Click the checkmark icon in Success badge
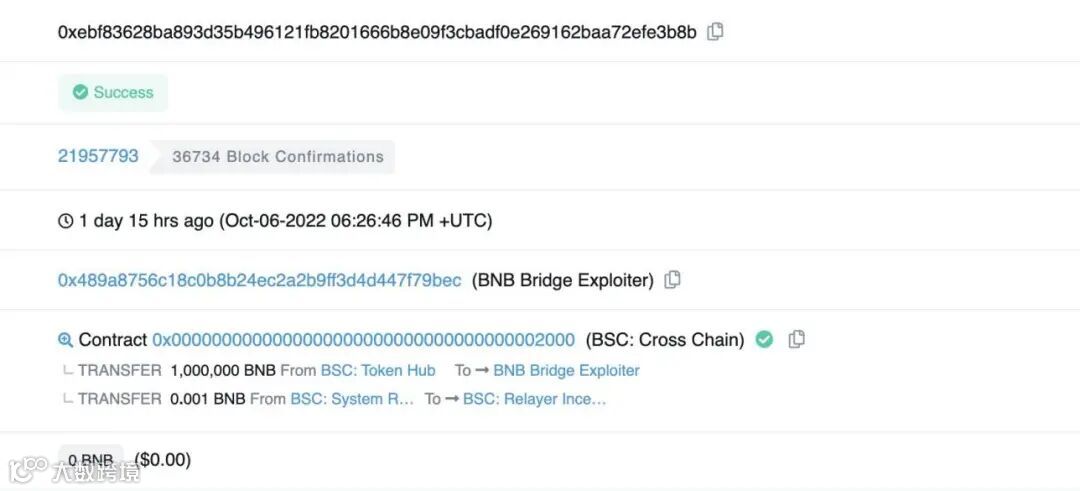This screenshot has width=1080, height=491. [80, 92]
